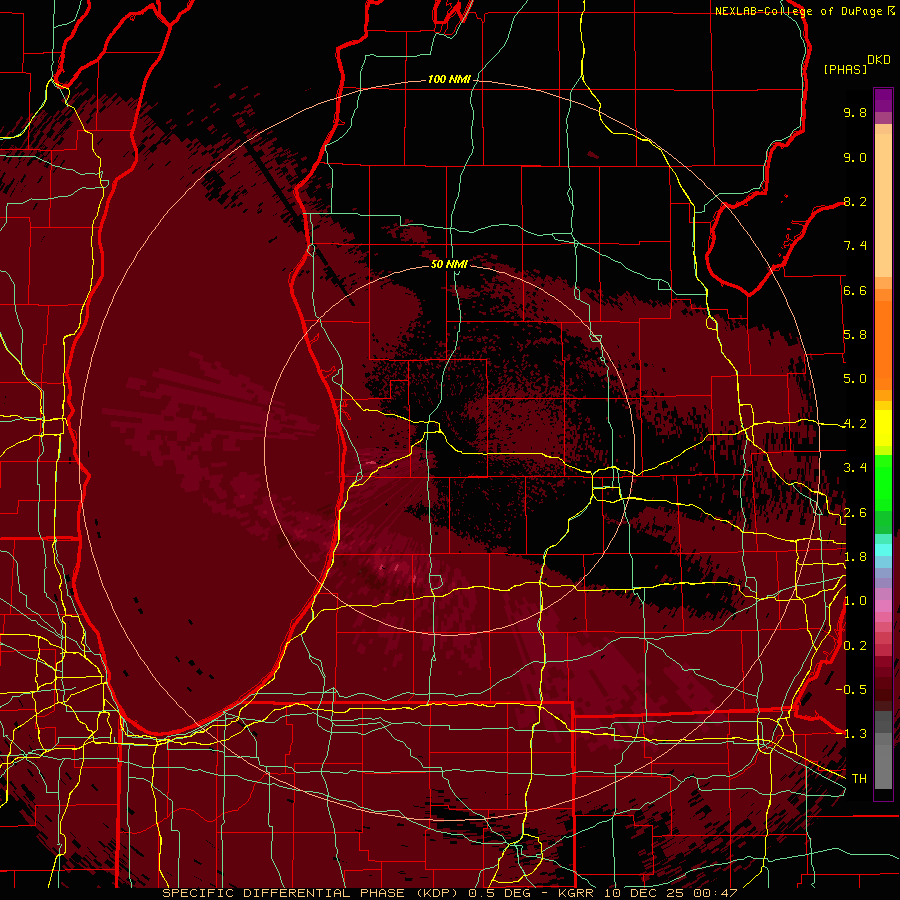This screenshot has width=900, height=900.
Task: Click the 9.0 value on the color scale
Action: (855, 157)
